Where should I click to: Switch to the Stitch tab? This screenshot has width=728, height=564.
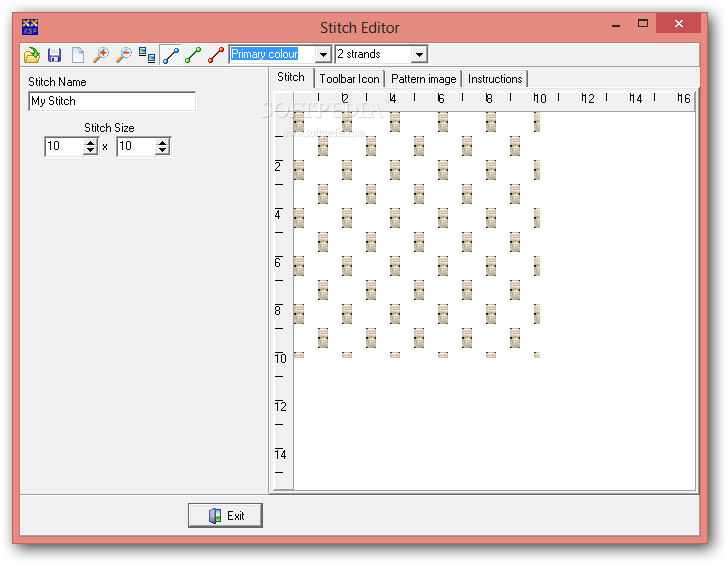291,77
